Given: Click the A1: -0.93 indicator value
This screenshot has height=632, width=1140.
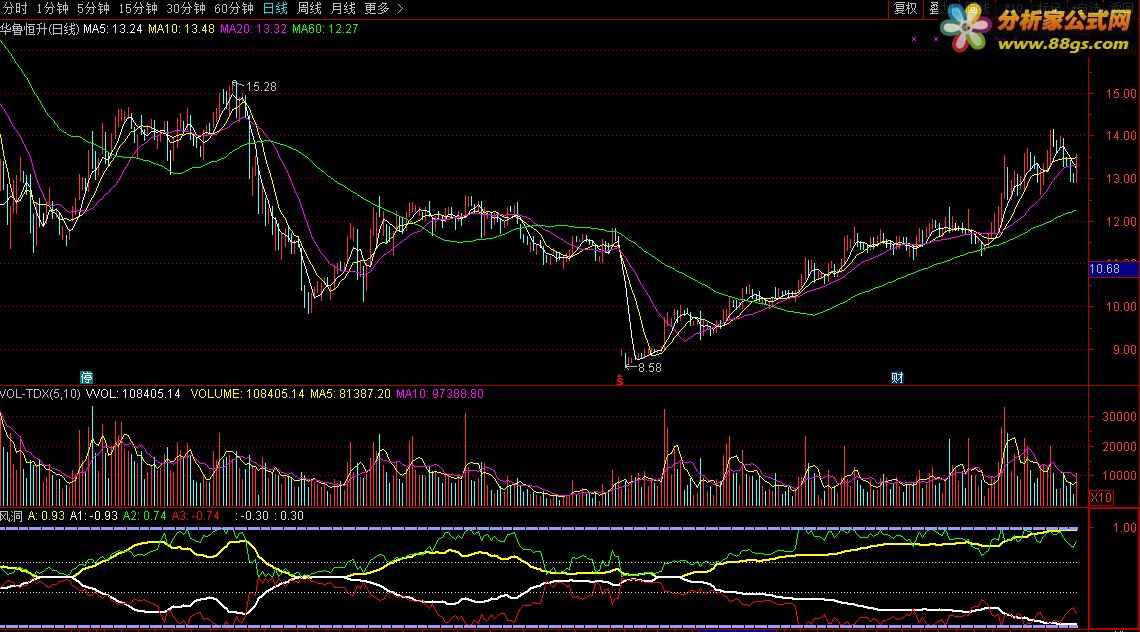Looking at the screenshot, I should [94, 516].
